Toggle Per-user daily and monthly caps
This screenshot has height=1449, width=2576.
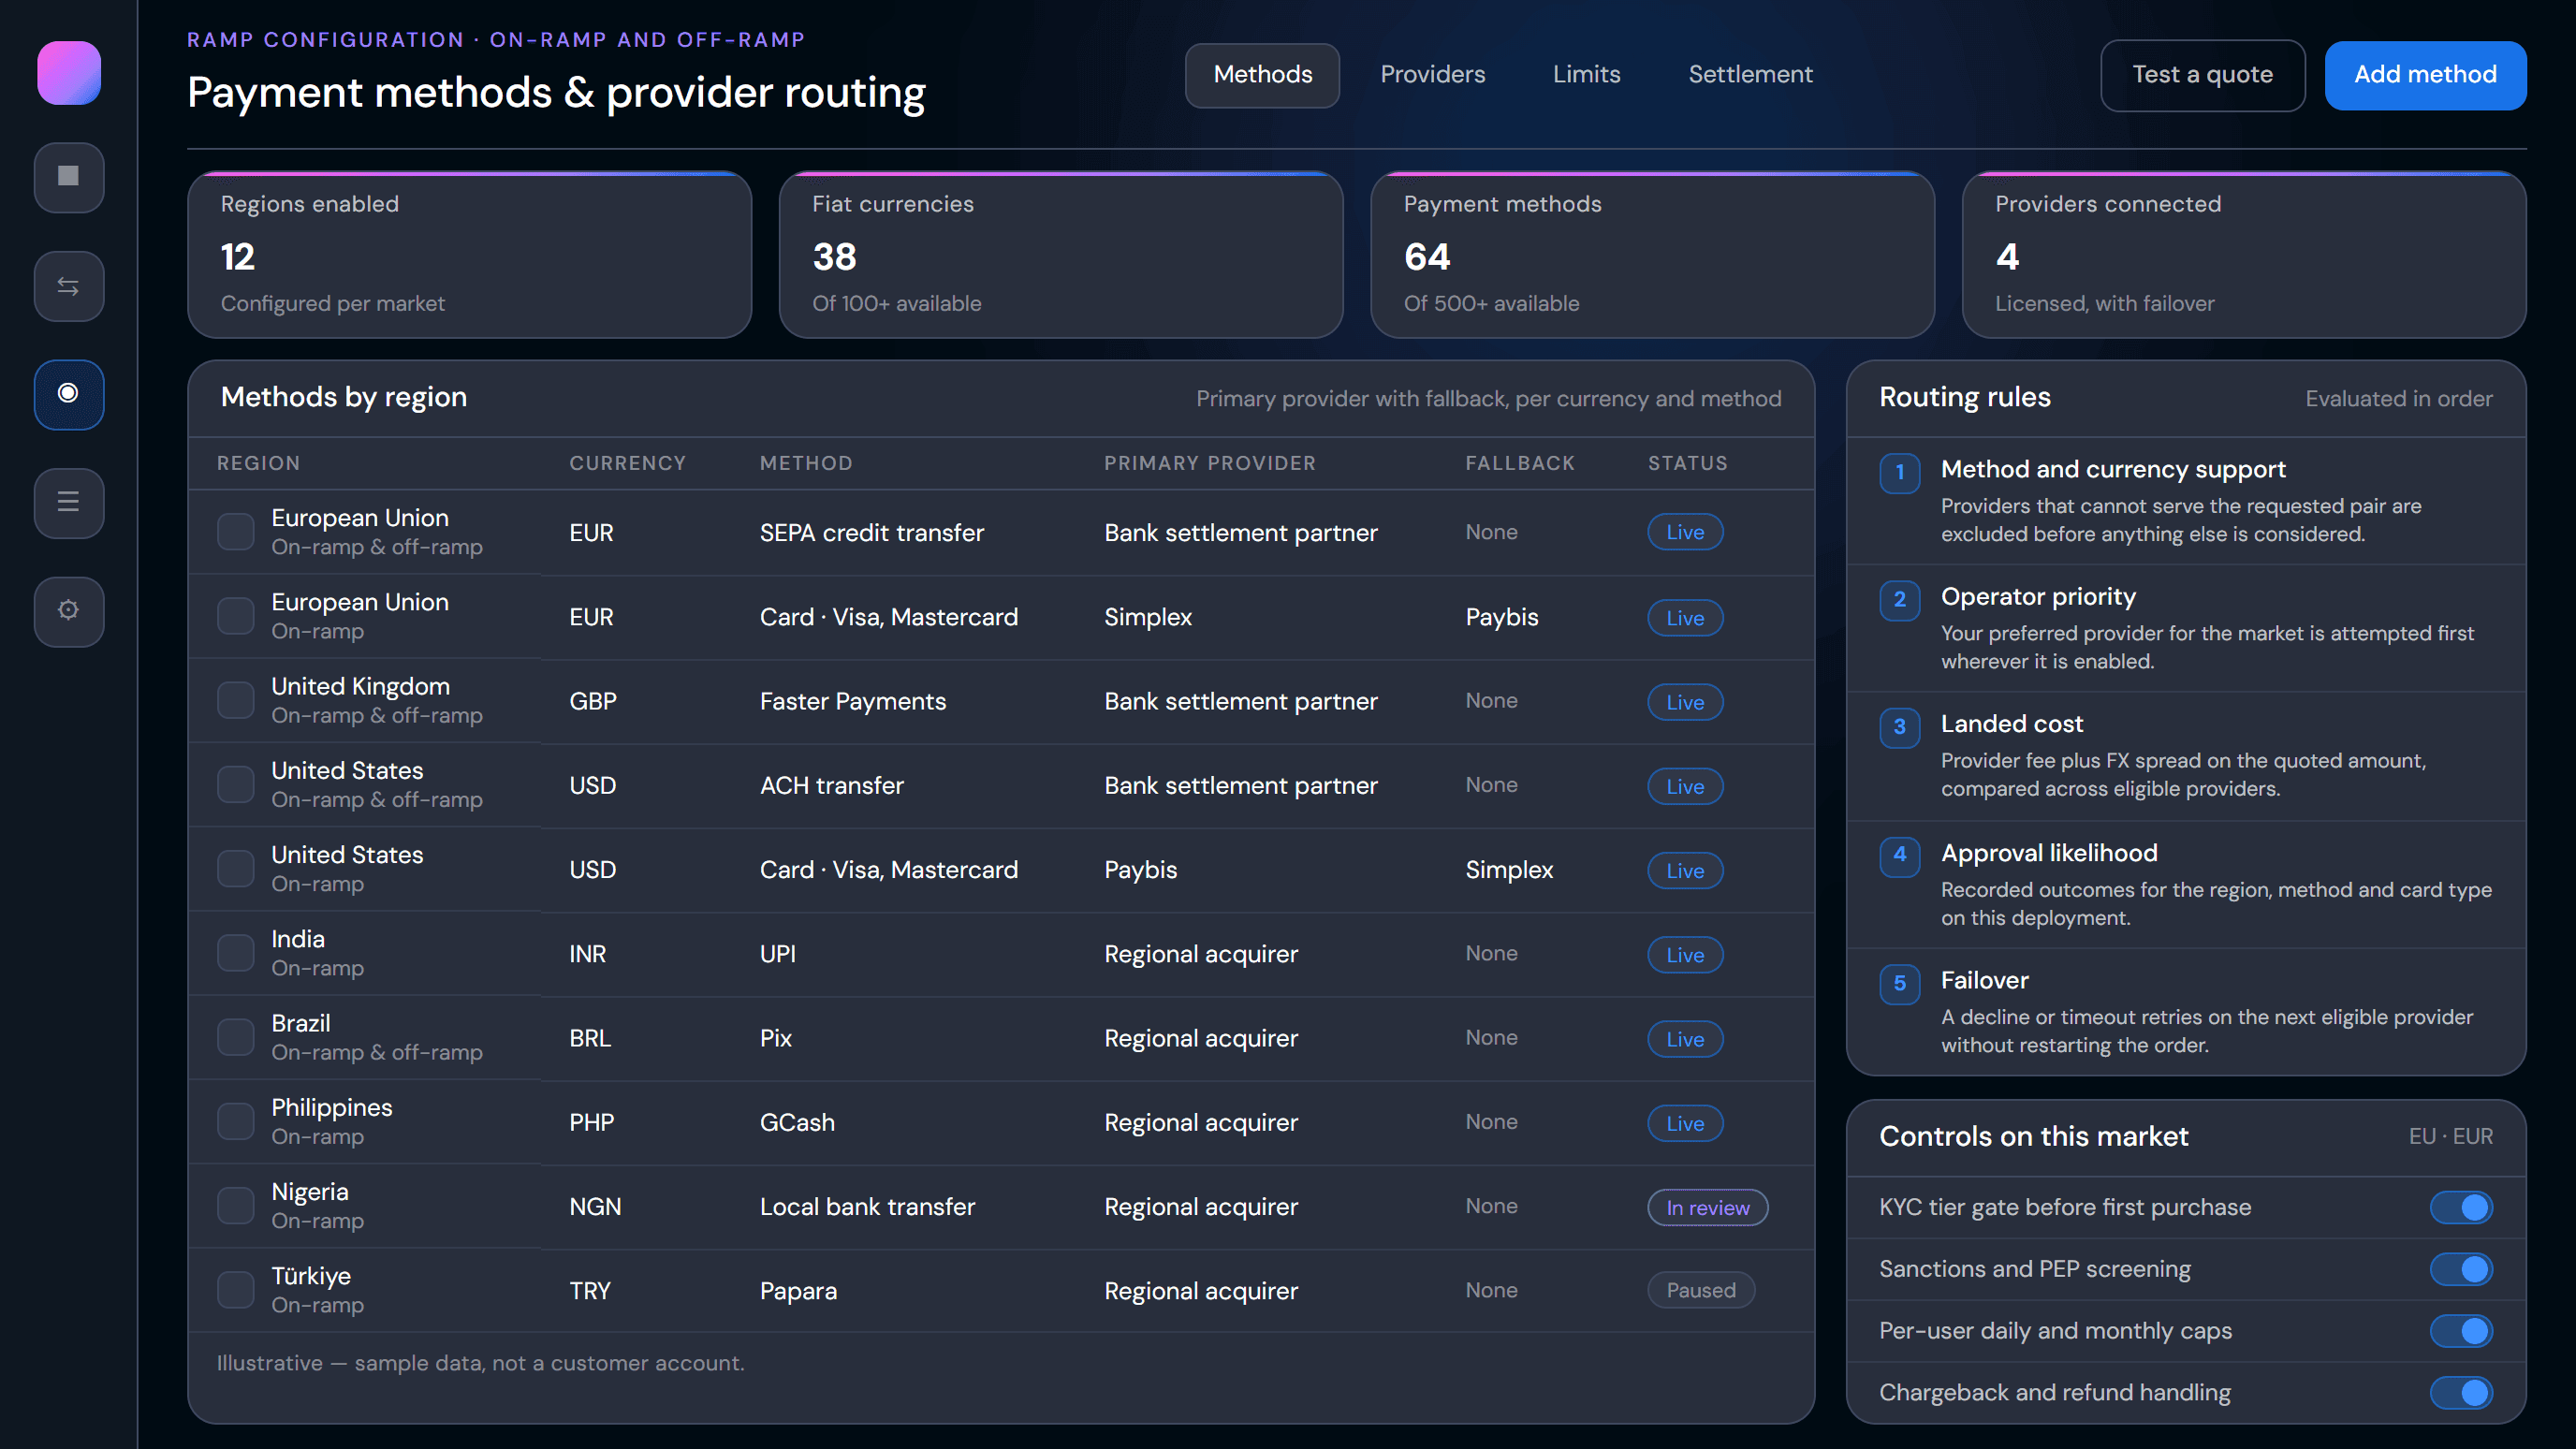2461,1331
